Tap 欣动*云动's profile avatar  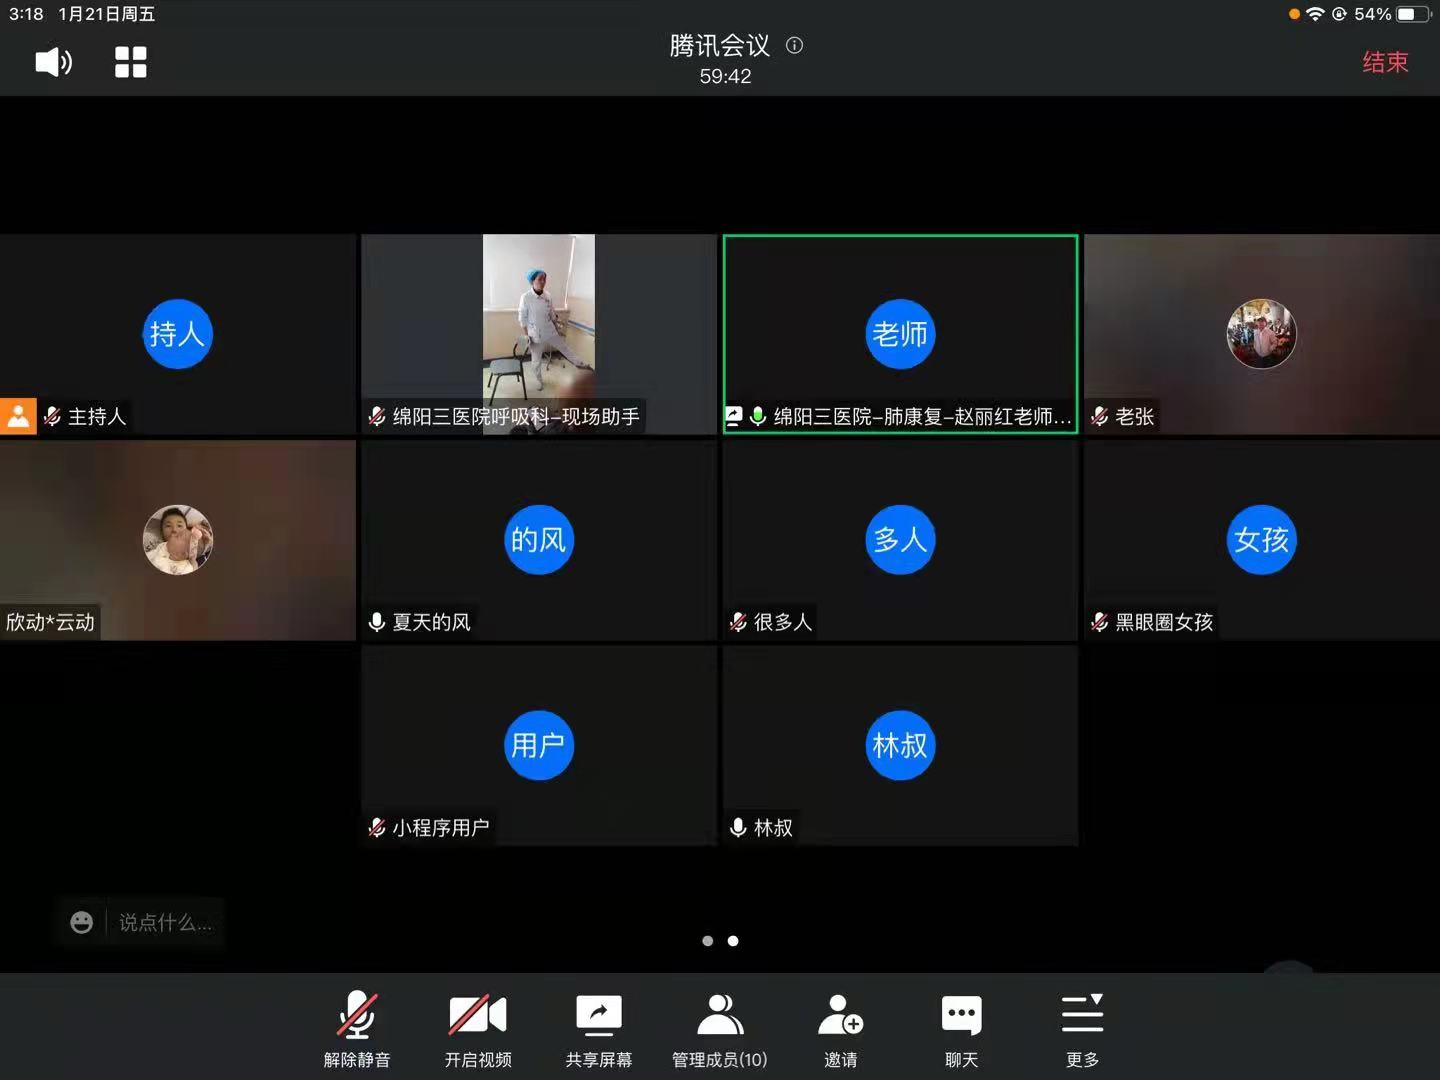178,540
